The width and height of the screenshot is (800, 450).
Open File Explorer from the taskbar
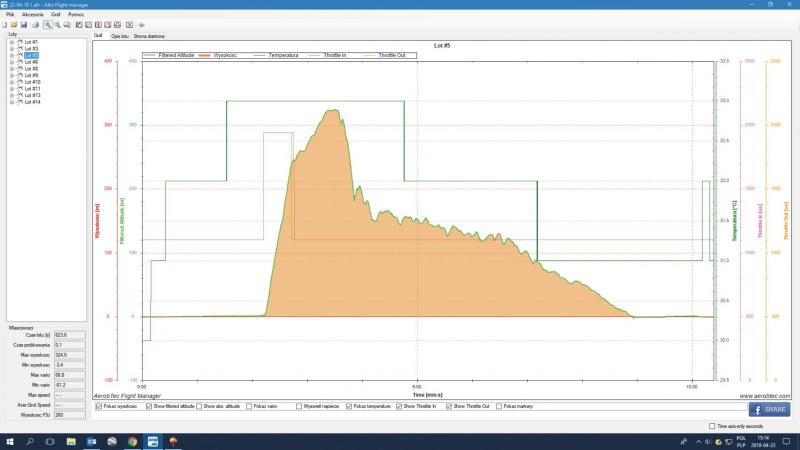pyautogui.click(x=71, y=441)
